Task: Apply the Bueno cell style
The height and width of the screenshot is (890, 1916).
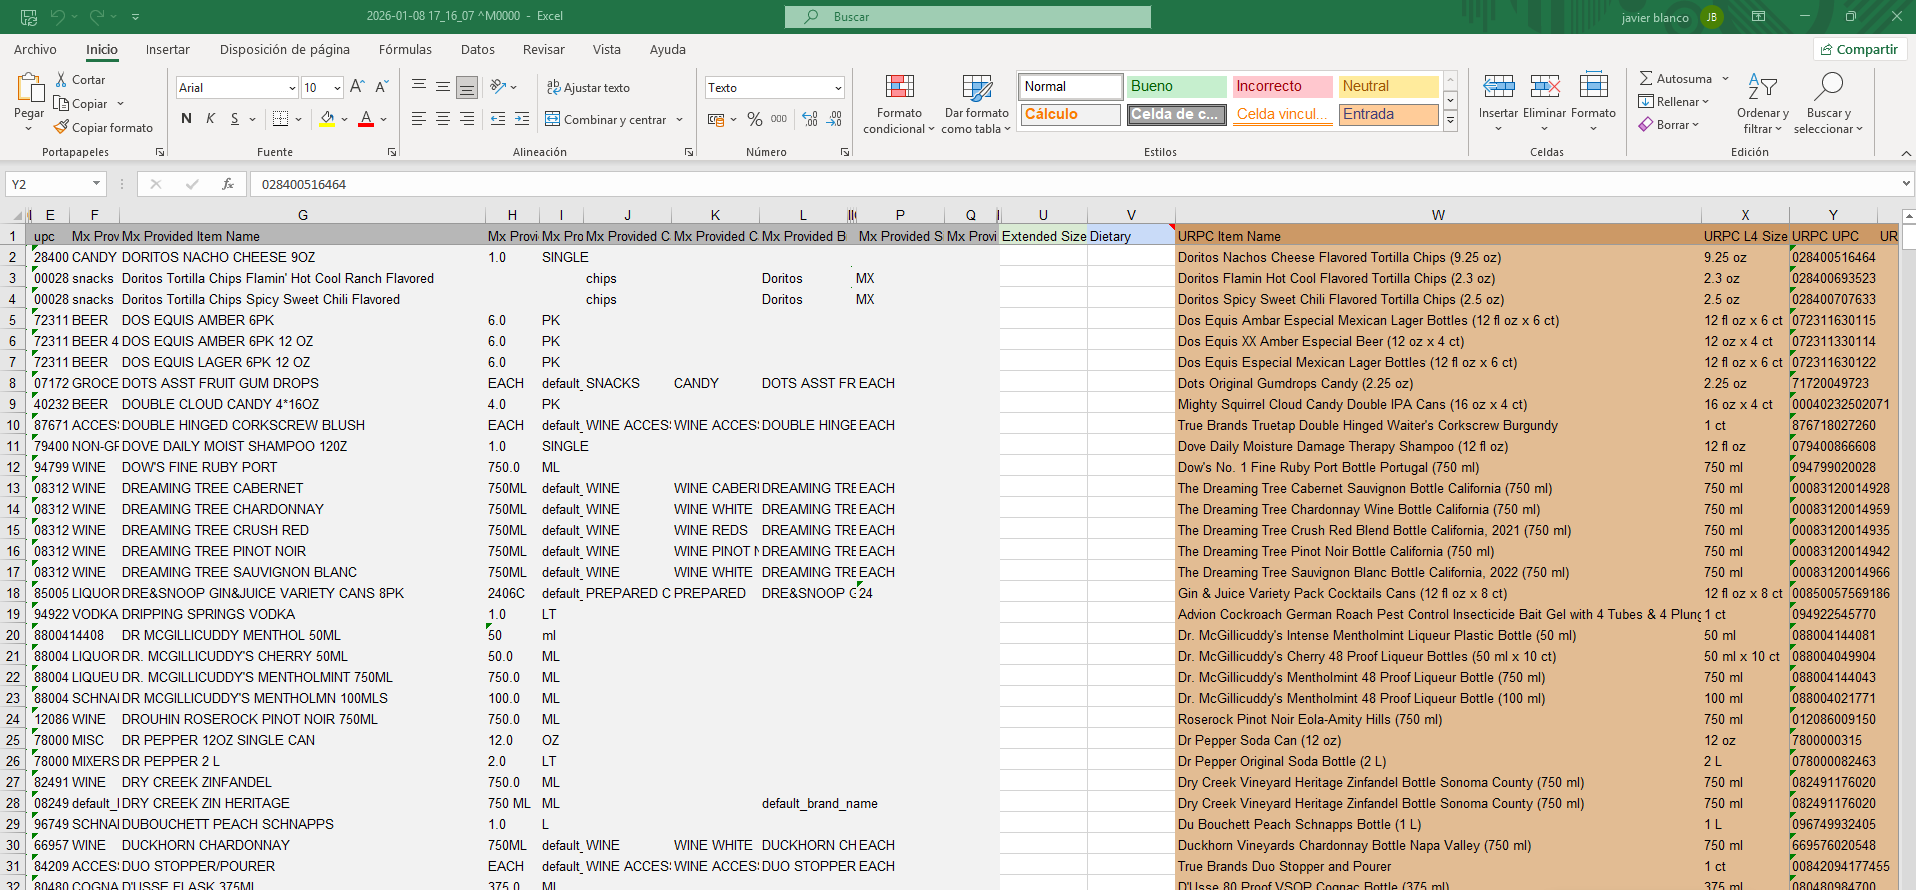Action: [x=1176, y=86]
